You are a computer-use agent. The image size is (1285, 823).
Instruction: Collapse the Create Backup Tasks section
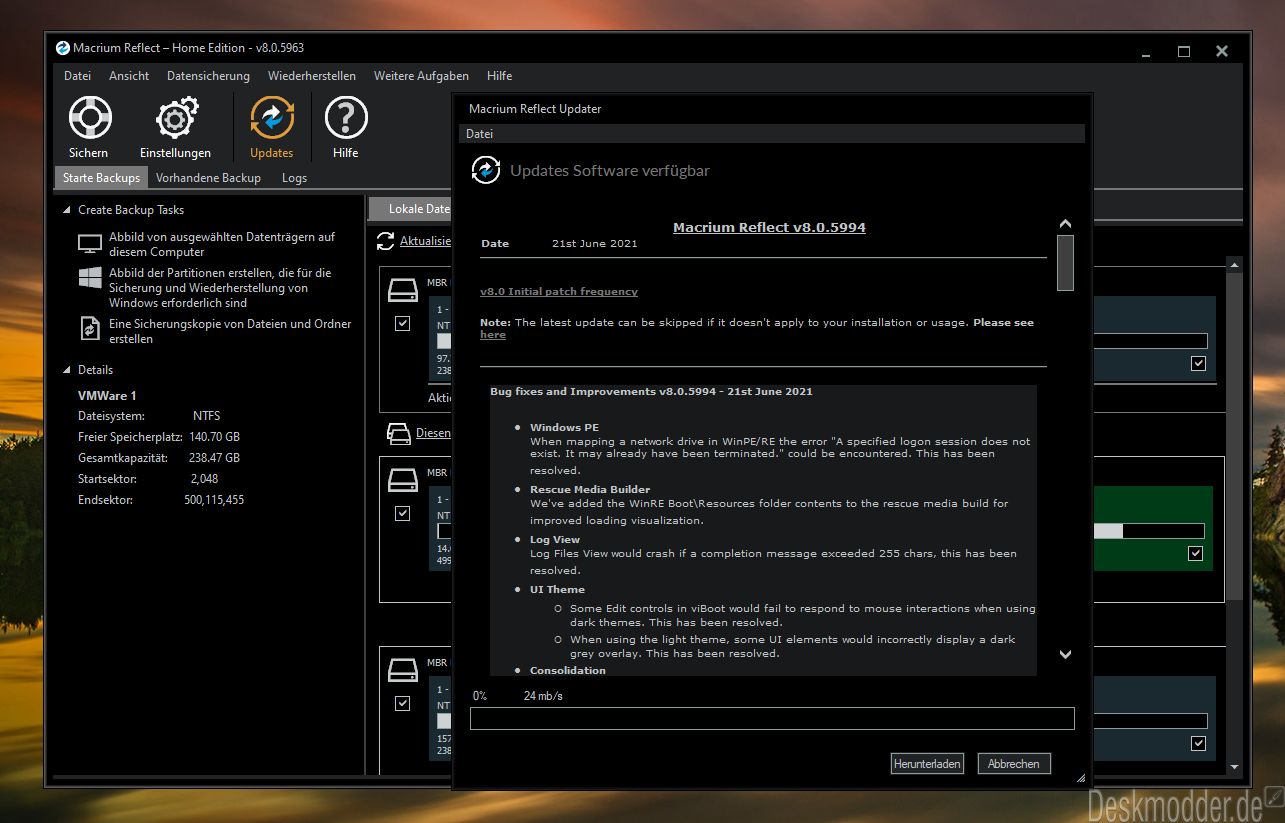tap(67, 210)
